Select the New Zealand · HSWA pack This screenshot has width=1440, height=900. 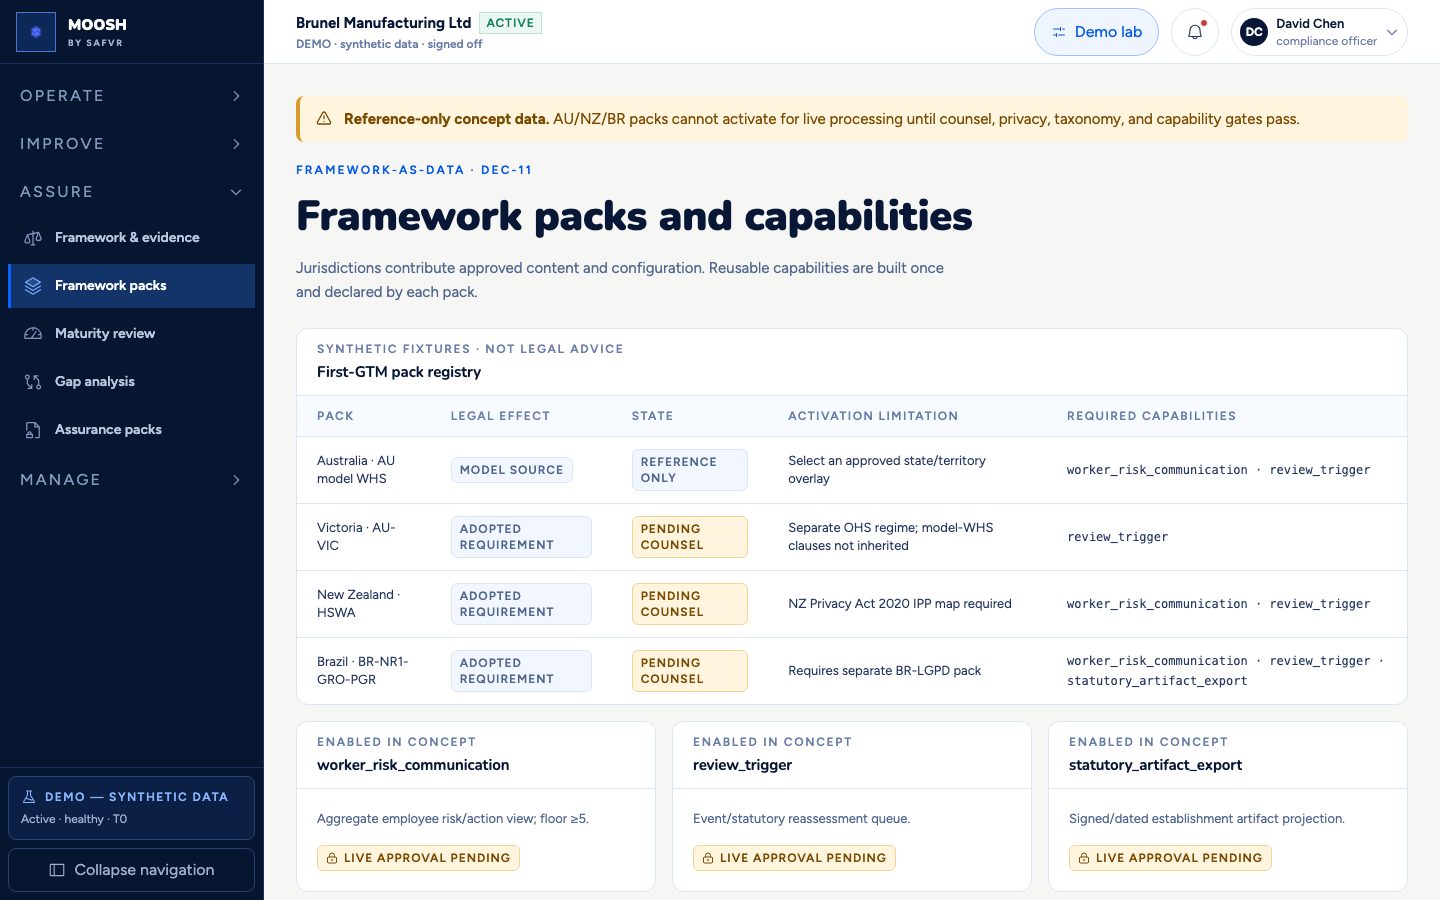coord(358,604)
